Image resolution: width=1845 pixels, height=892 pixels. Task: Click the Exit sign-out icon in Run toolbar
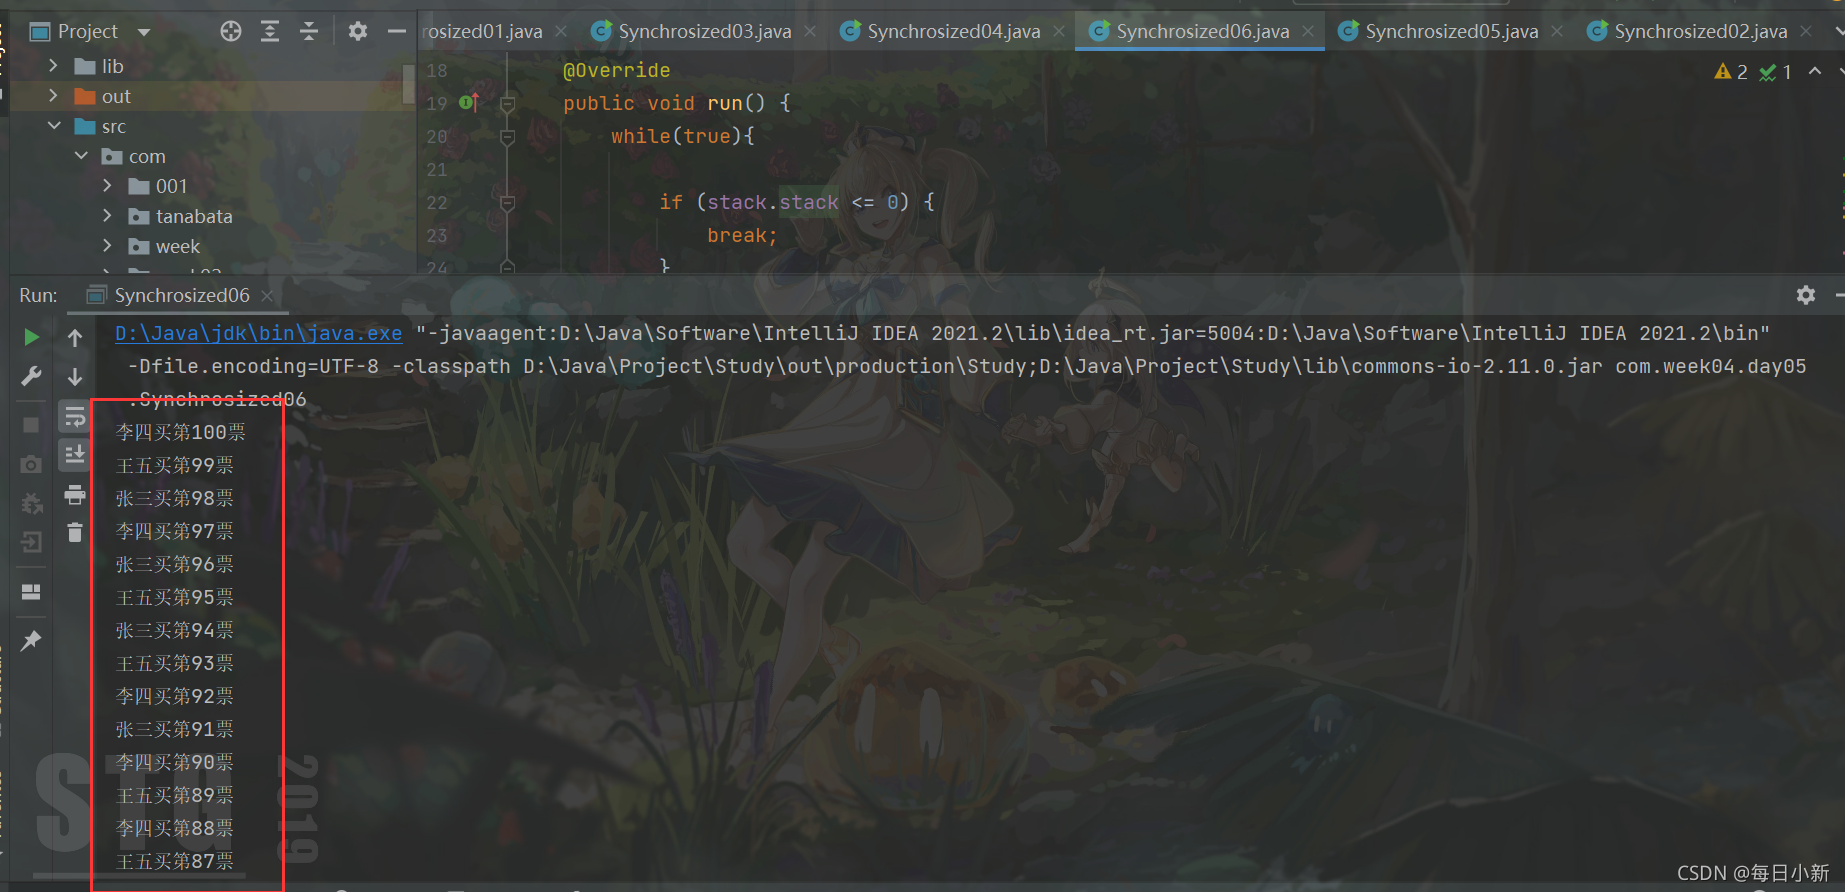click(x=31, y=543)
